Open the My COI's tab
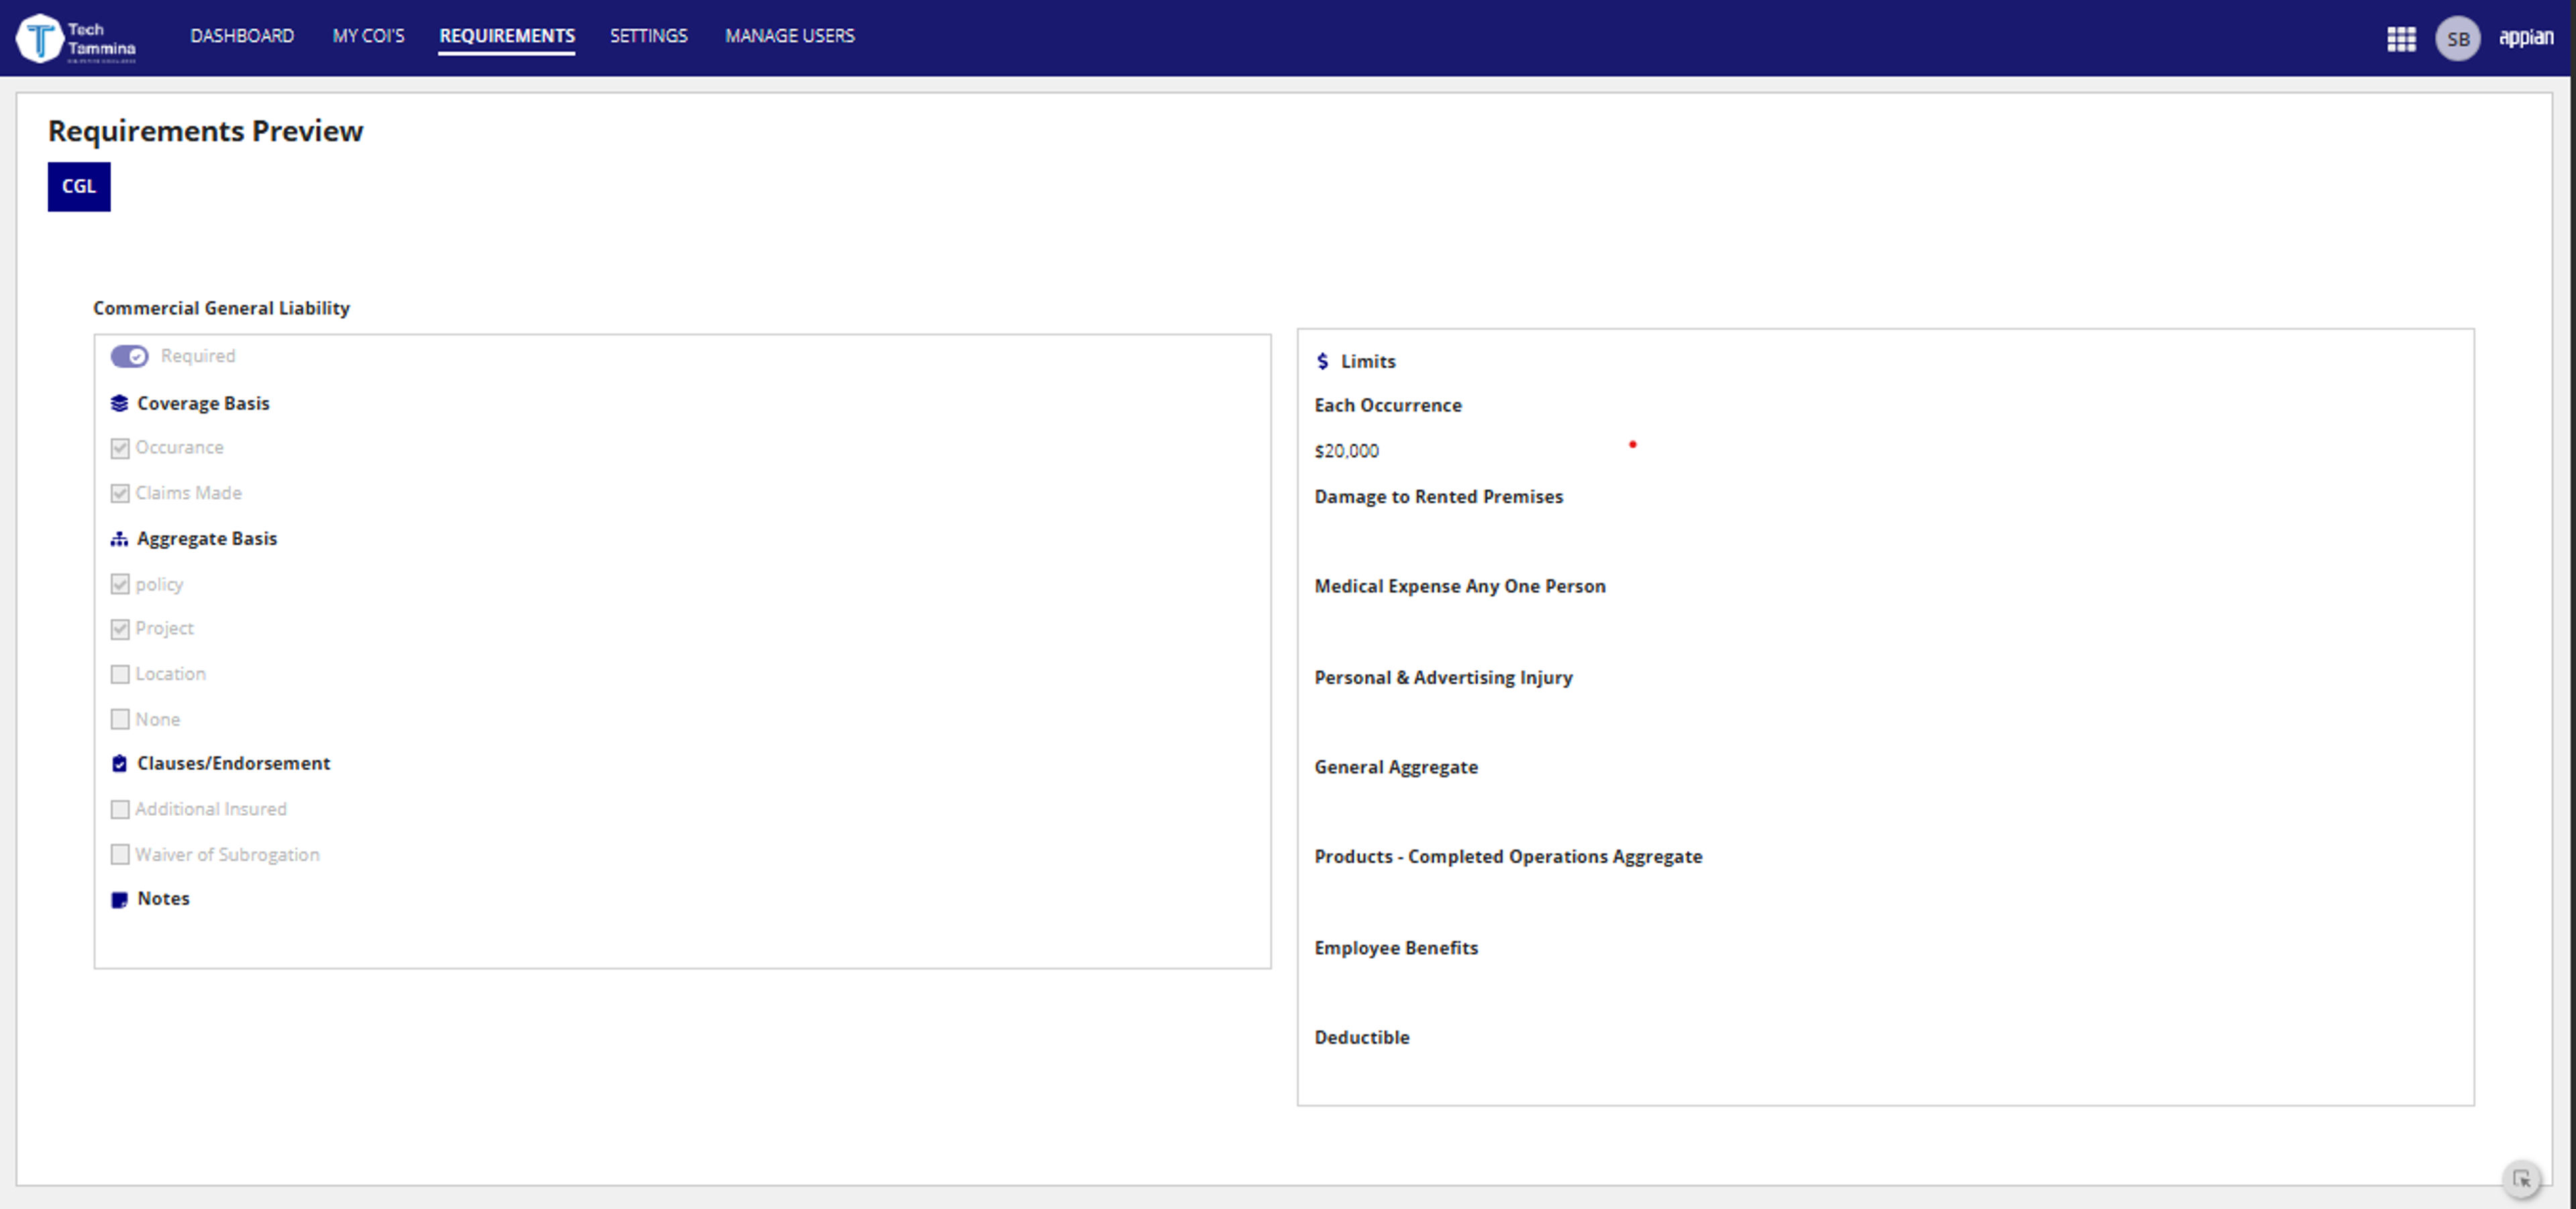This screenshot has width=2576, height=1209. 368,36
